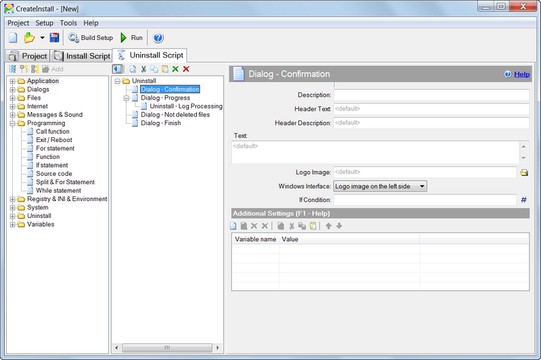Click the red X delete icon in script toolbar
The width and height of the screenshot is (541, 360).
pyautogui.click(x=186, y=69)
